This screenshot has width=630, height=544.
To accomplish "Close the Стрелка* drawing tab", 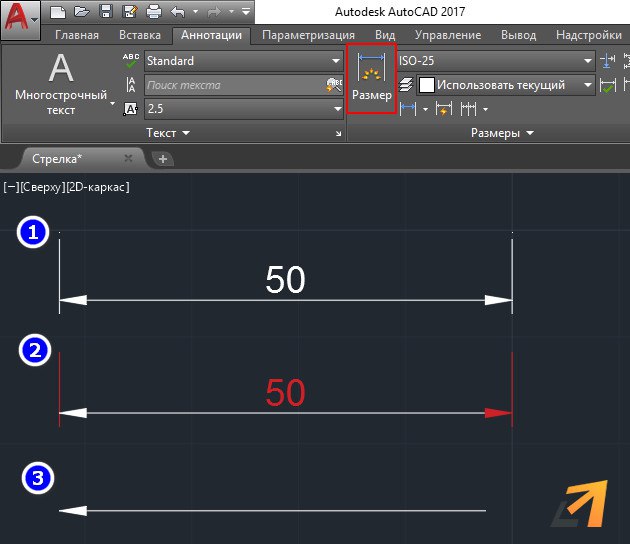I will click(128, 158).
